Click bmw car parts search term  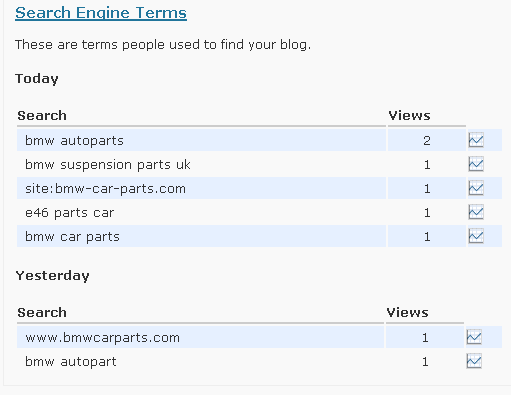point(72,237)
